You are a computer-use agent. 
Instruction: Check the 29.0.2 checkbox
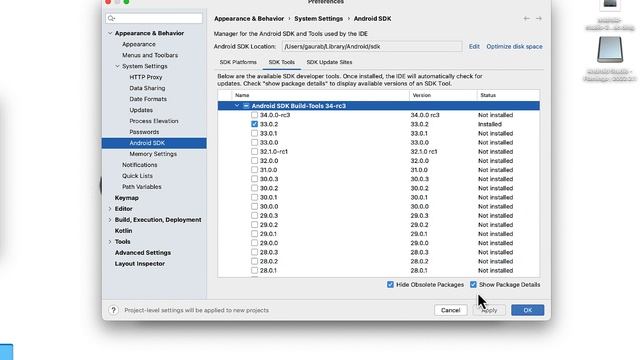(254, 225)
